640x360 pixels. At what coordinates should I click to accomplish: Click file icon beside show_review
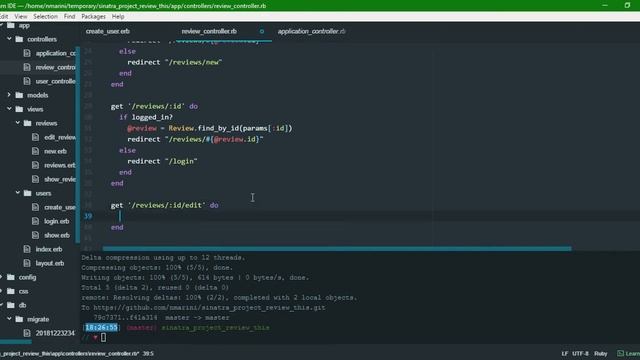(x=36, y=179)
